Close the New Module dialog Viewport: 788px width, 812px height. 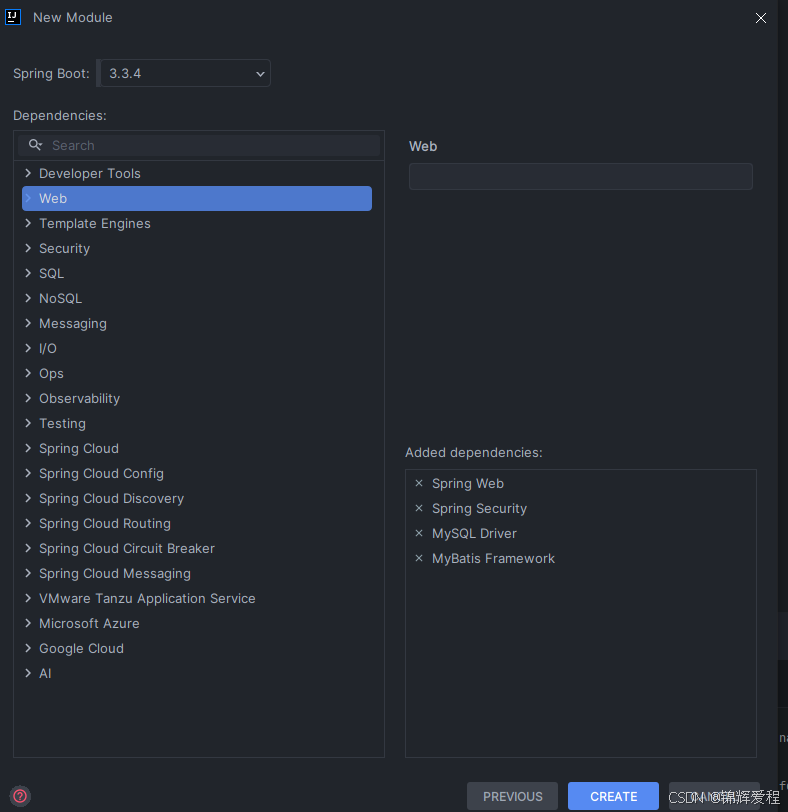[761, 18]
